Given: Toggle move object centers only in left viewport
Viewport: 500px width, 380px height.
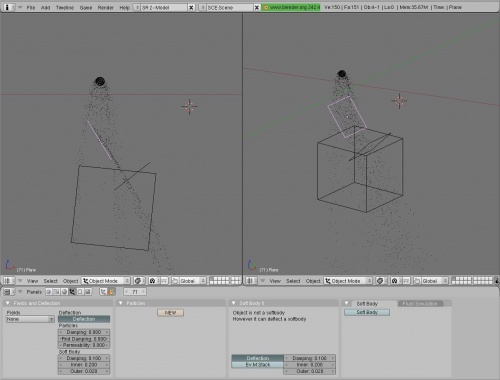Looking at the screenshot, I should pos(164,281).
